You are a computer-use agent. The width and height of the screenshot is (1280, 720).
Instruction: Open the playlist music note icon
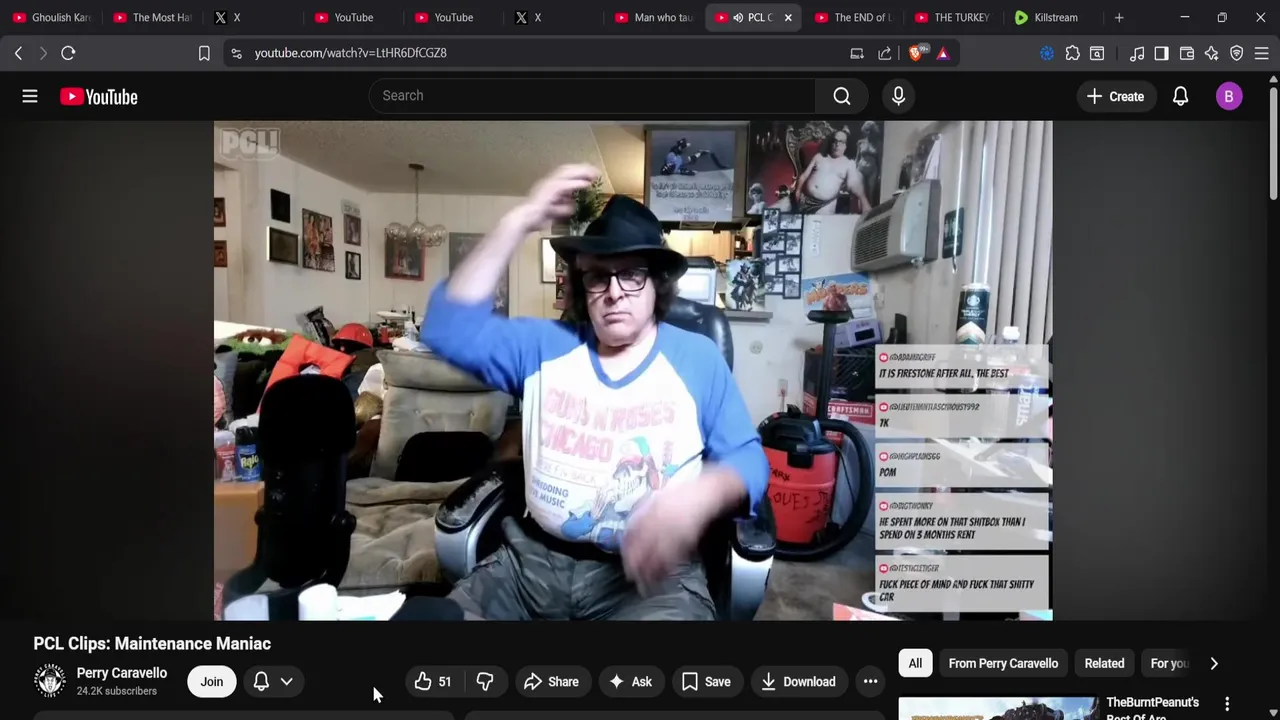coord(1137,53)
